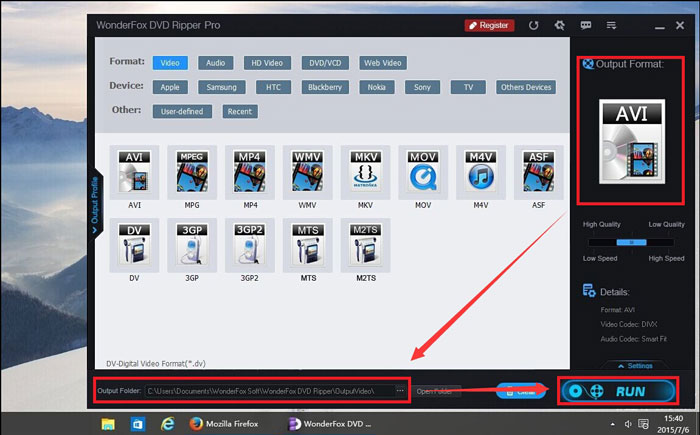Viewport: 700px width, 435px height.
Task: Launch Internet Explorer from the taskbar
Action: click(x=167, y=424)
